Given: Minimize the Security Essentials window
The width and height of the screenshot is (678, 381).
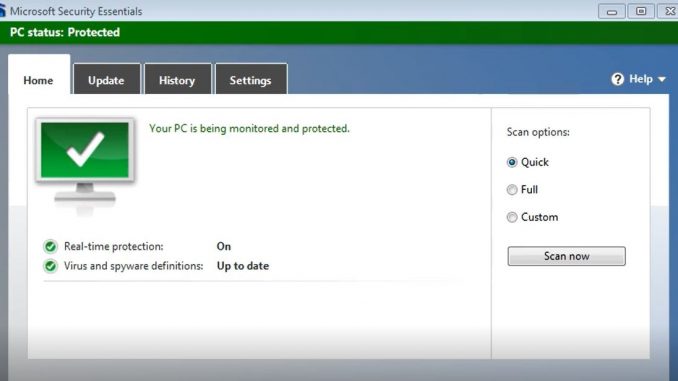Looking at the screenshot, I should [611, 11].
